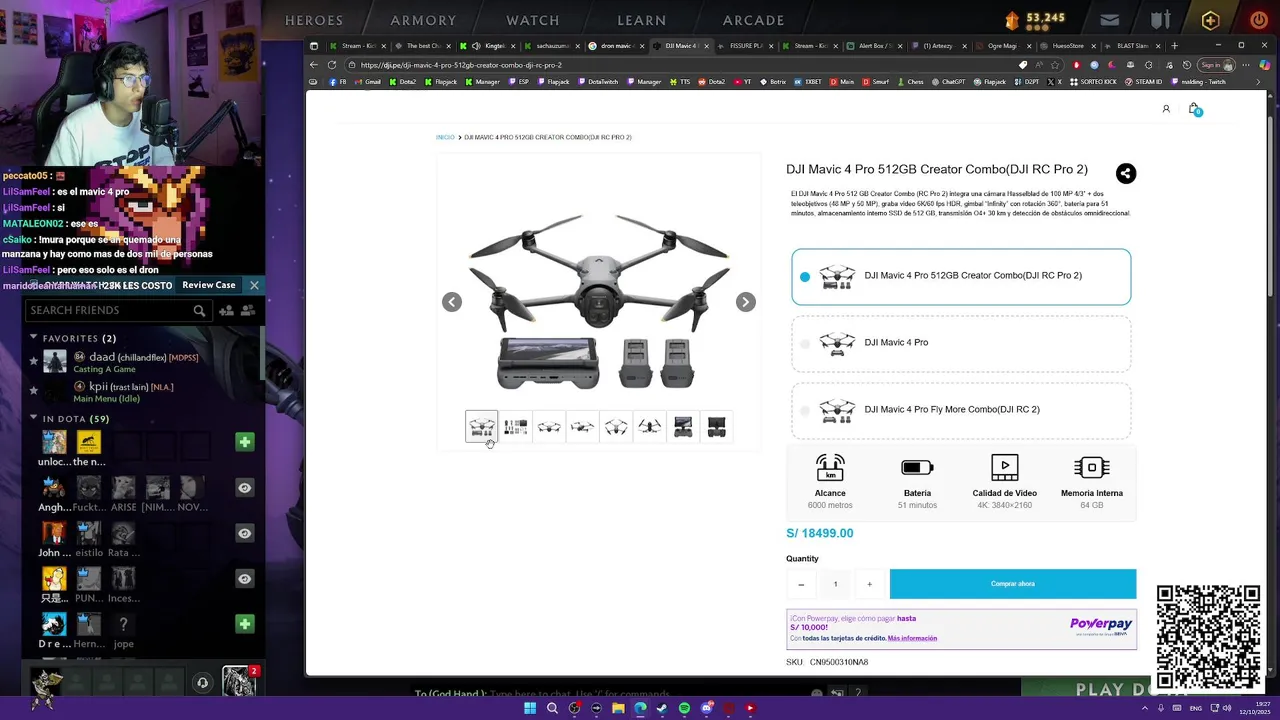
Task: Go back with the browser back arrow
Action: pos(315,65)
